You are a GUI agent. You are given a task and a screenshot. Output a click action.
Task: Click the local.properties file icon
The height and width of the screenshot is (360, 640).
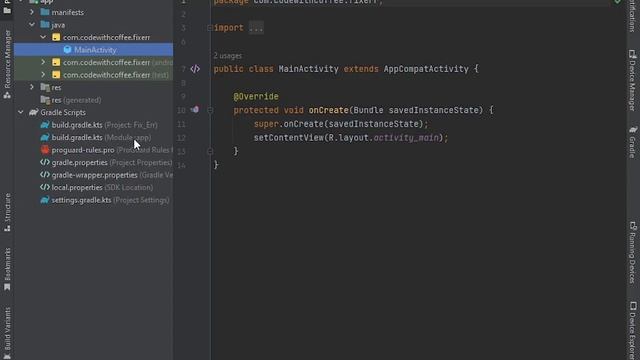click(45, 187)
